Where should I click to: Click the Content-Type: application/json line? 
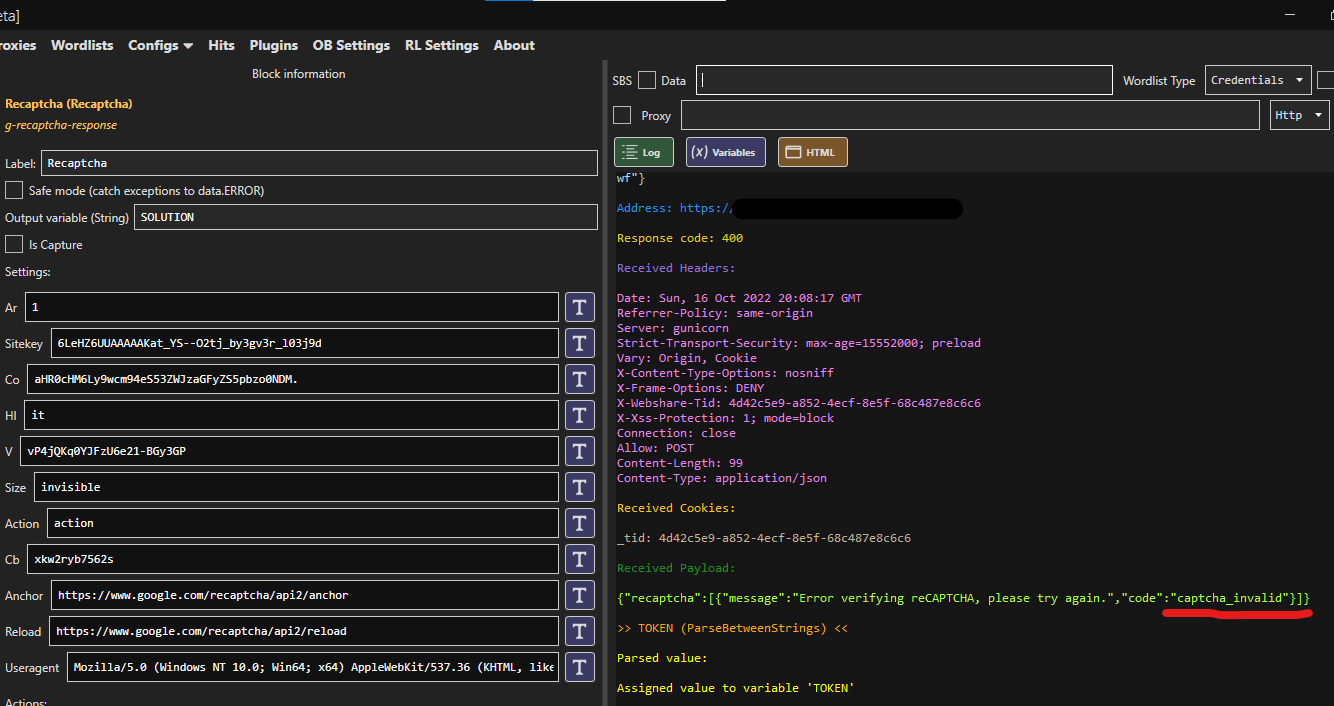pos(722,478)
